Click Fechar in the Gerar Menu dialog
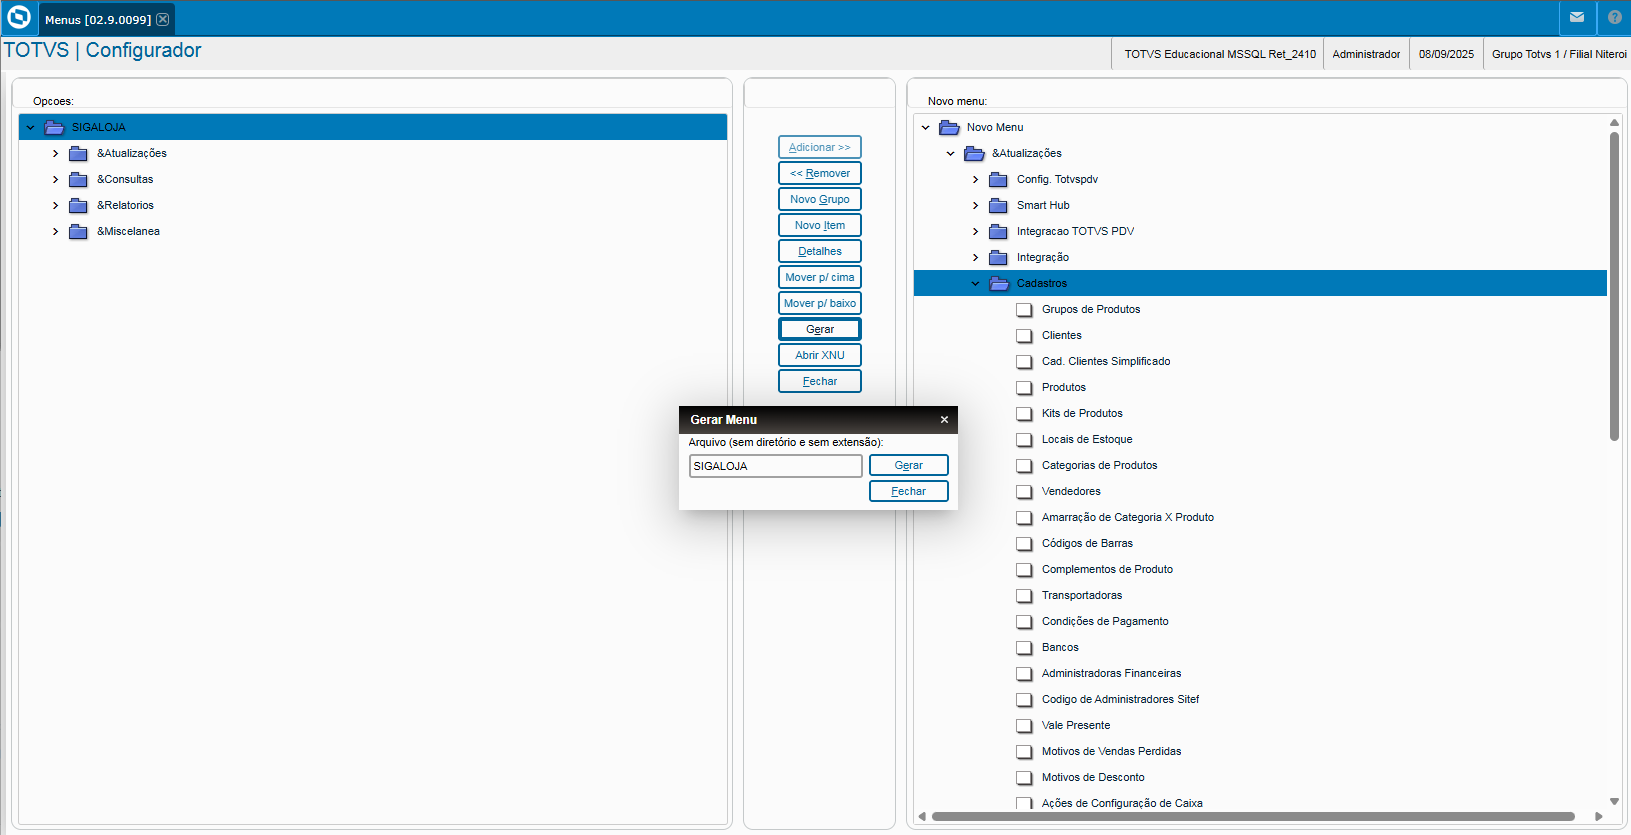Viewport: 1631px width, 835px height. [x=909, y=491]
